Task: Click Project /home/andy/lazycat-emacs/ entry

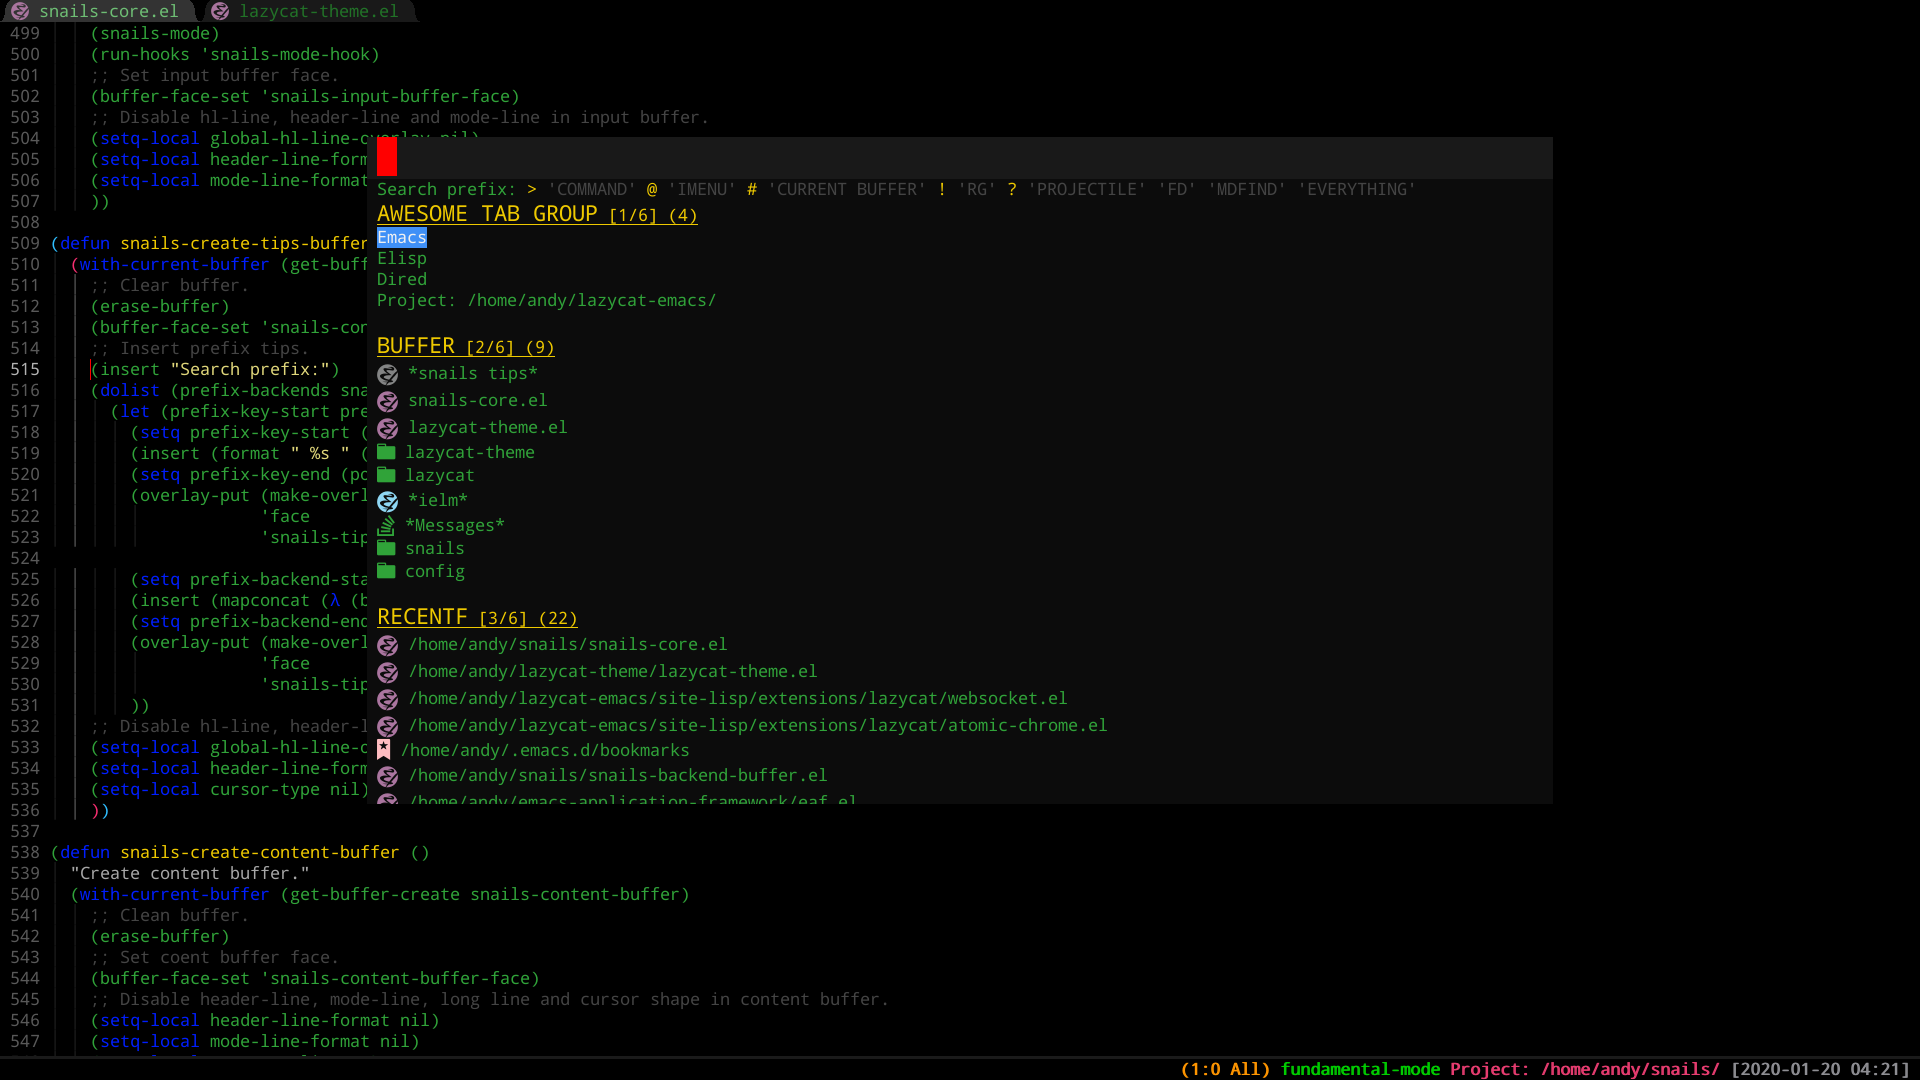Action: pyautogui.click(x=546, y=300)
